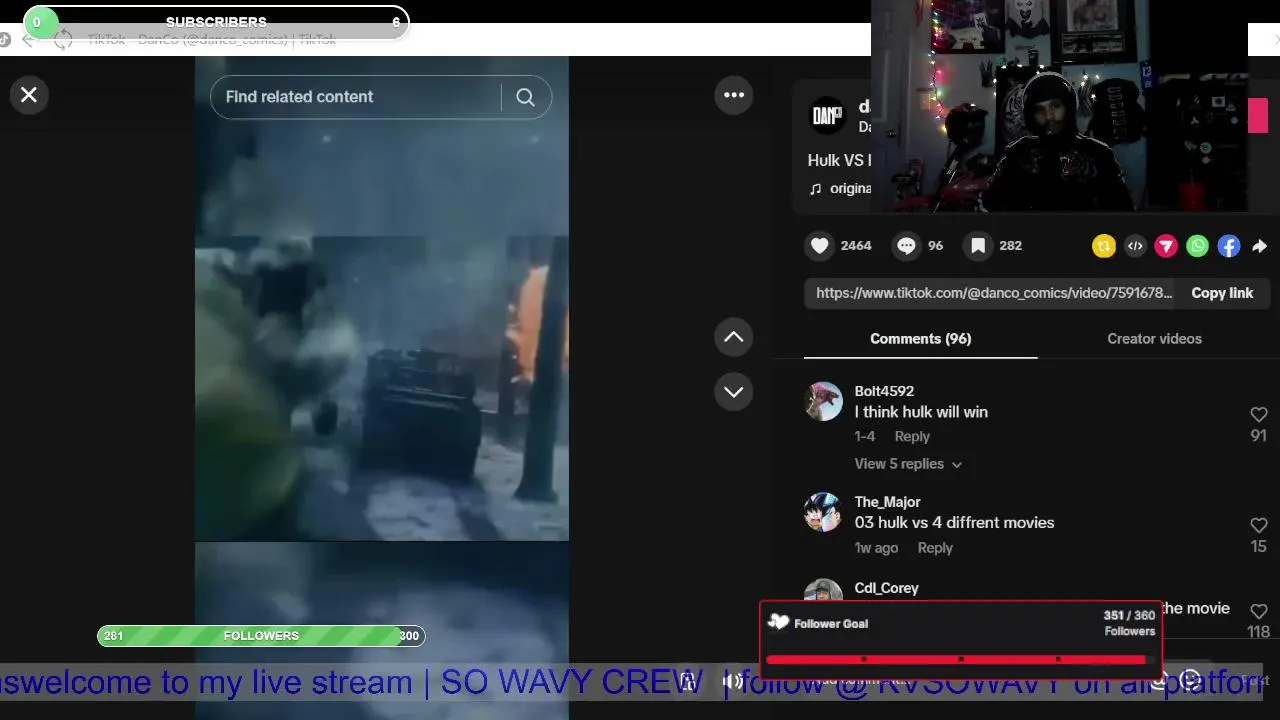This screenshot has height=720, width=1280.
Task: Click the search magnifier icon
Action: [x=525, y=97]
